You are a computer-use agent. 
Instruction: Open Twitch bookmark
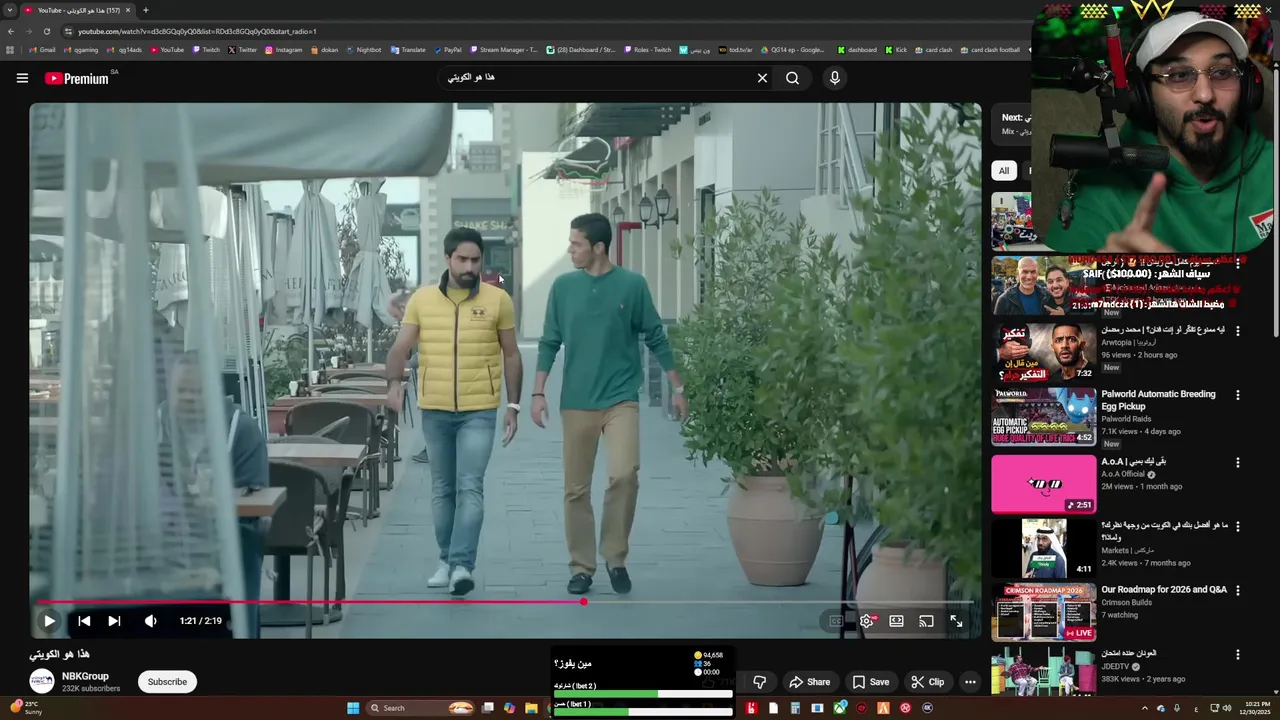(x=206, y=50)
